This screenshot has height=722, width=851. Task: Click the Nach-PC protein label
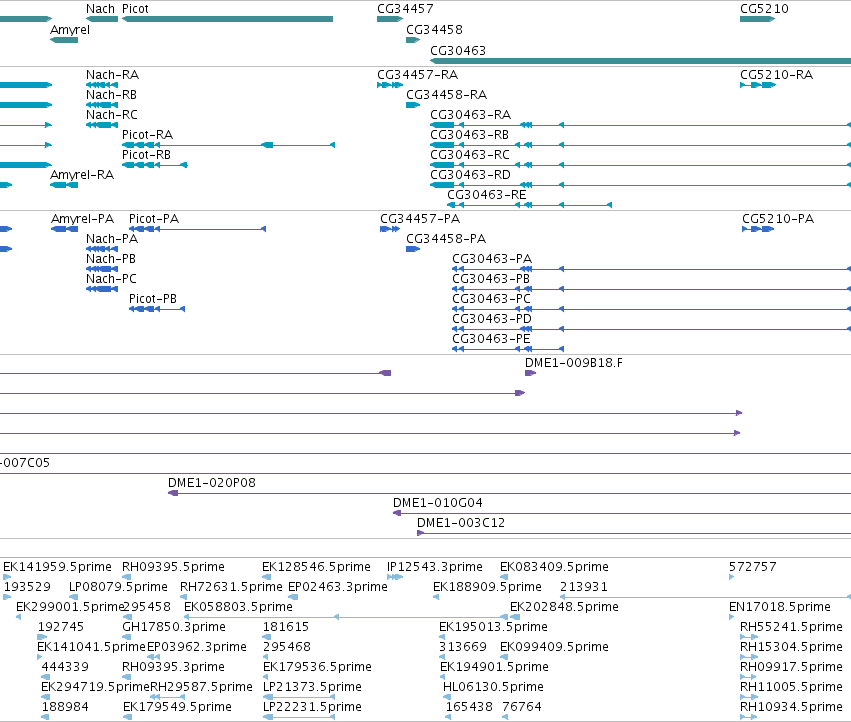tap(111, 279)
